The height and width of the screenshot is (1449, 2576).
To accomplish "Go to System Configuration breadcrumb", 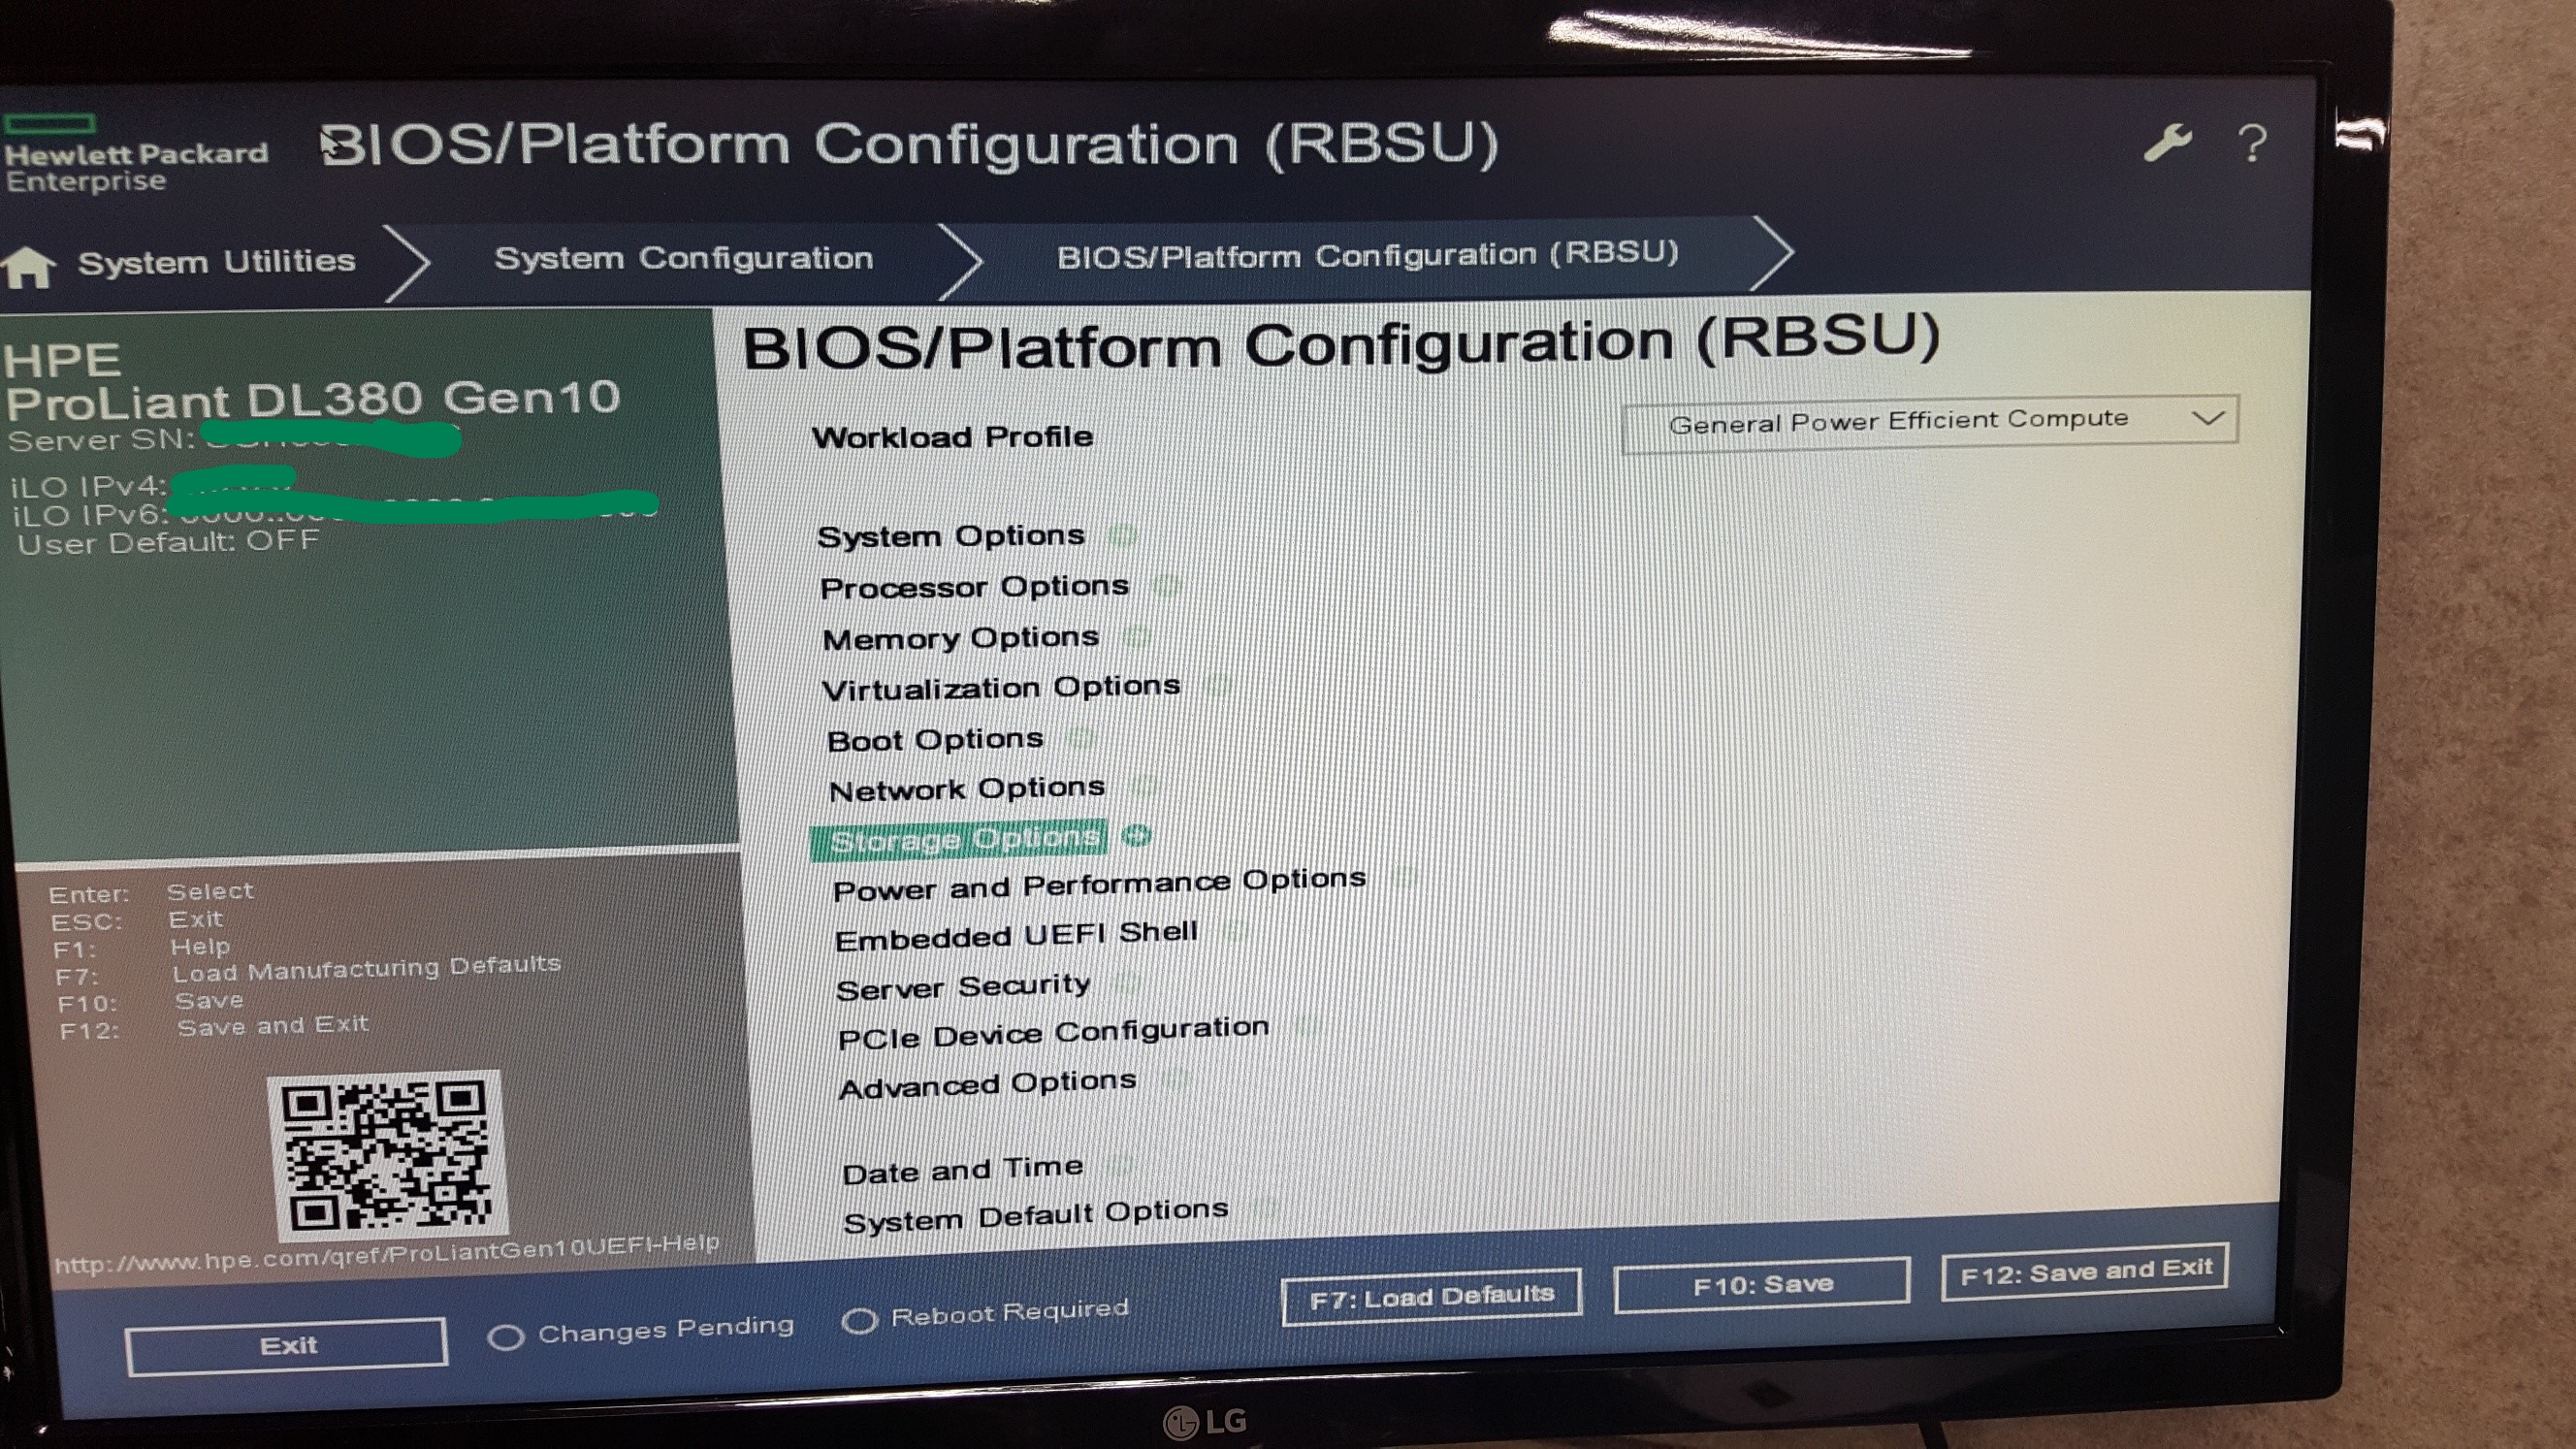I will click(x=683, y=258).
